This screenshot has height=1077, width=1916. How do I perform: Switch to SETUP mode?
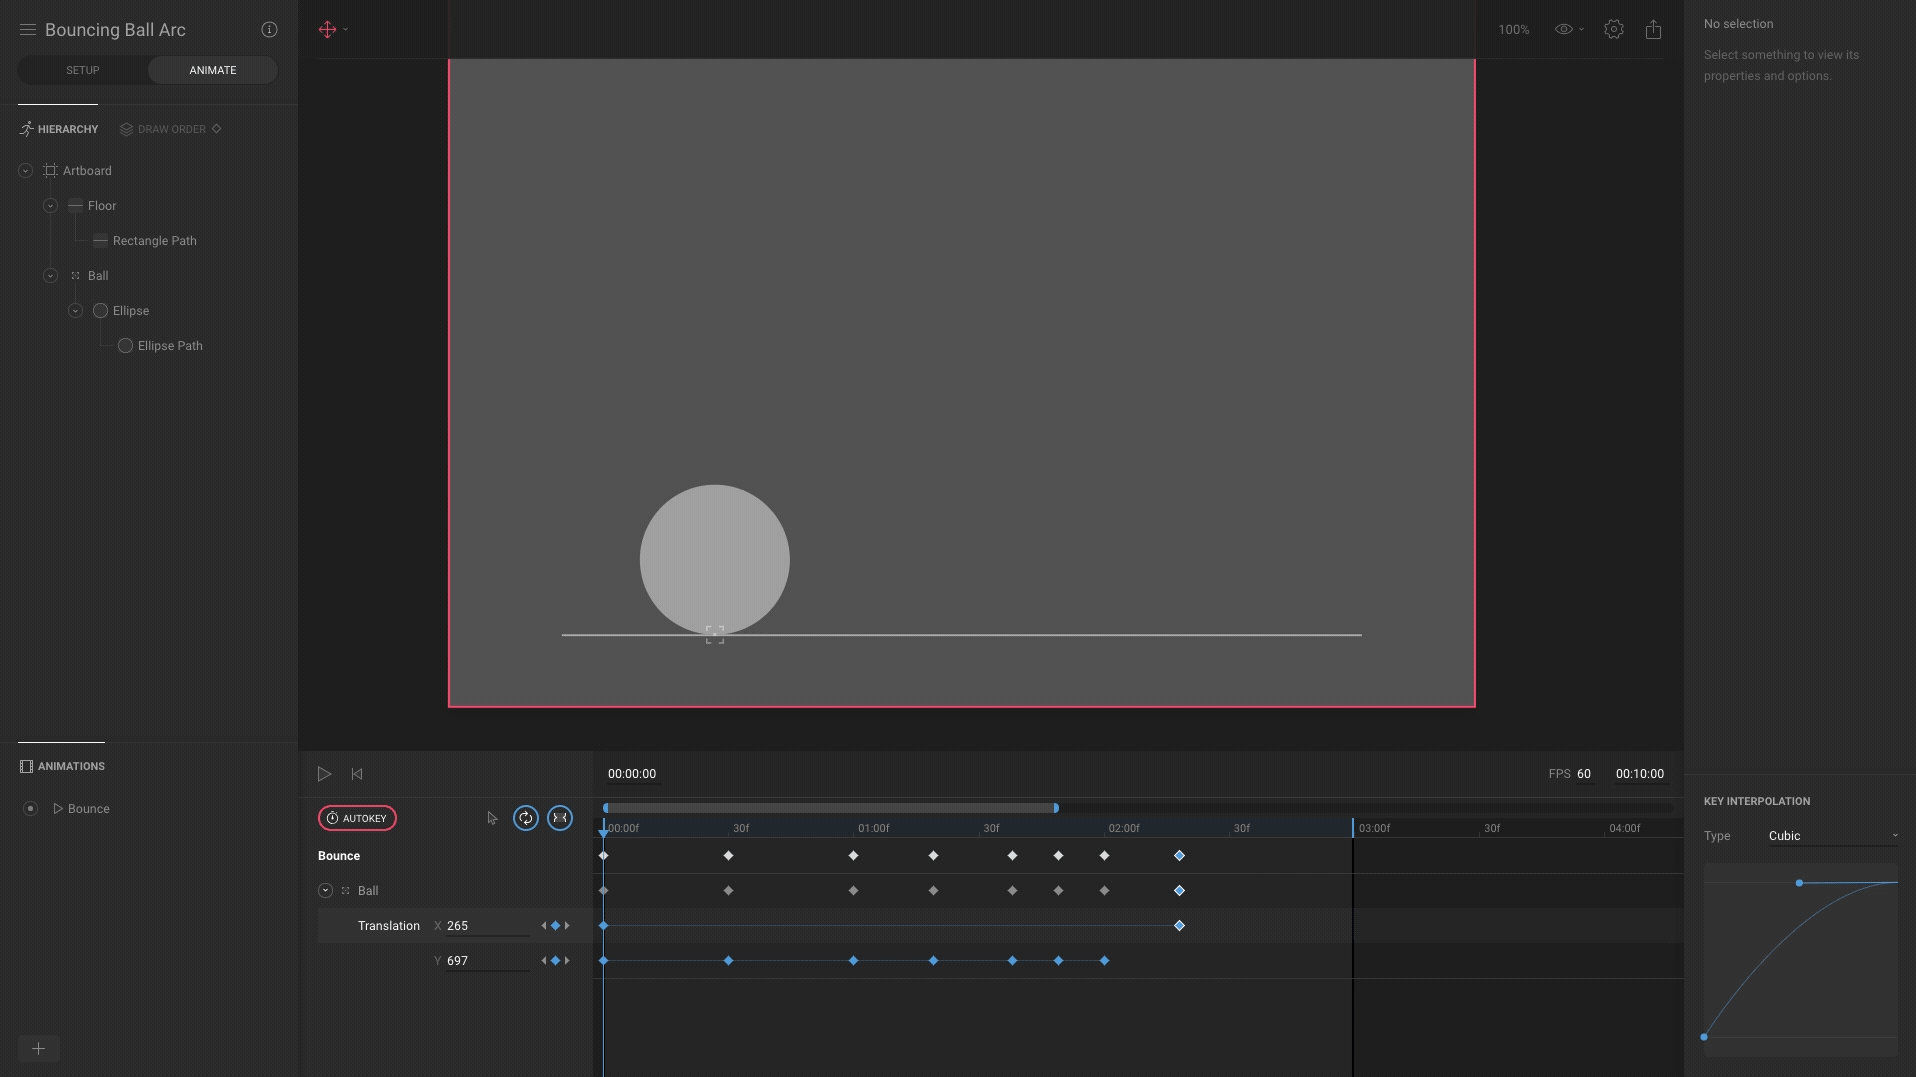(83, 70)
